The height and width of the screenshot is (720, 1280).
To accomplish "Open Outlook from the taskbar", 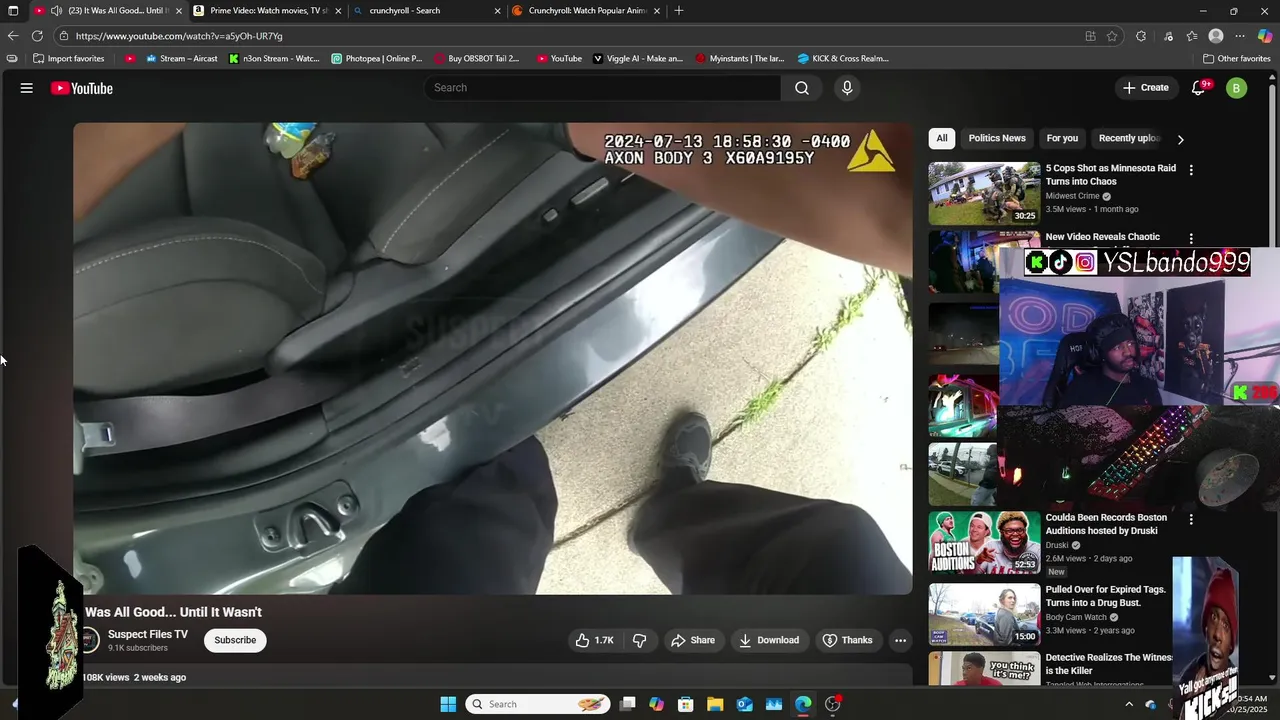I will pos(745,704).
